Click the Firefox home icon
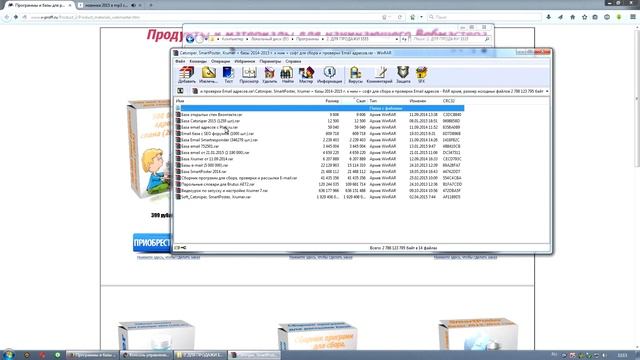640x360 pixels. (x=573, y=17)
